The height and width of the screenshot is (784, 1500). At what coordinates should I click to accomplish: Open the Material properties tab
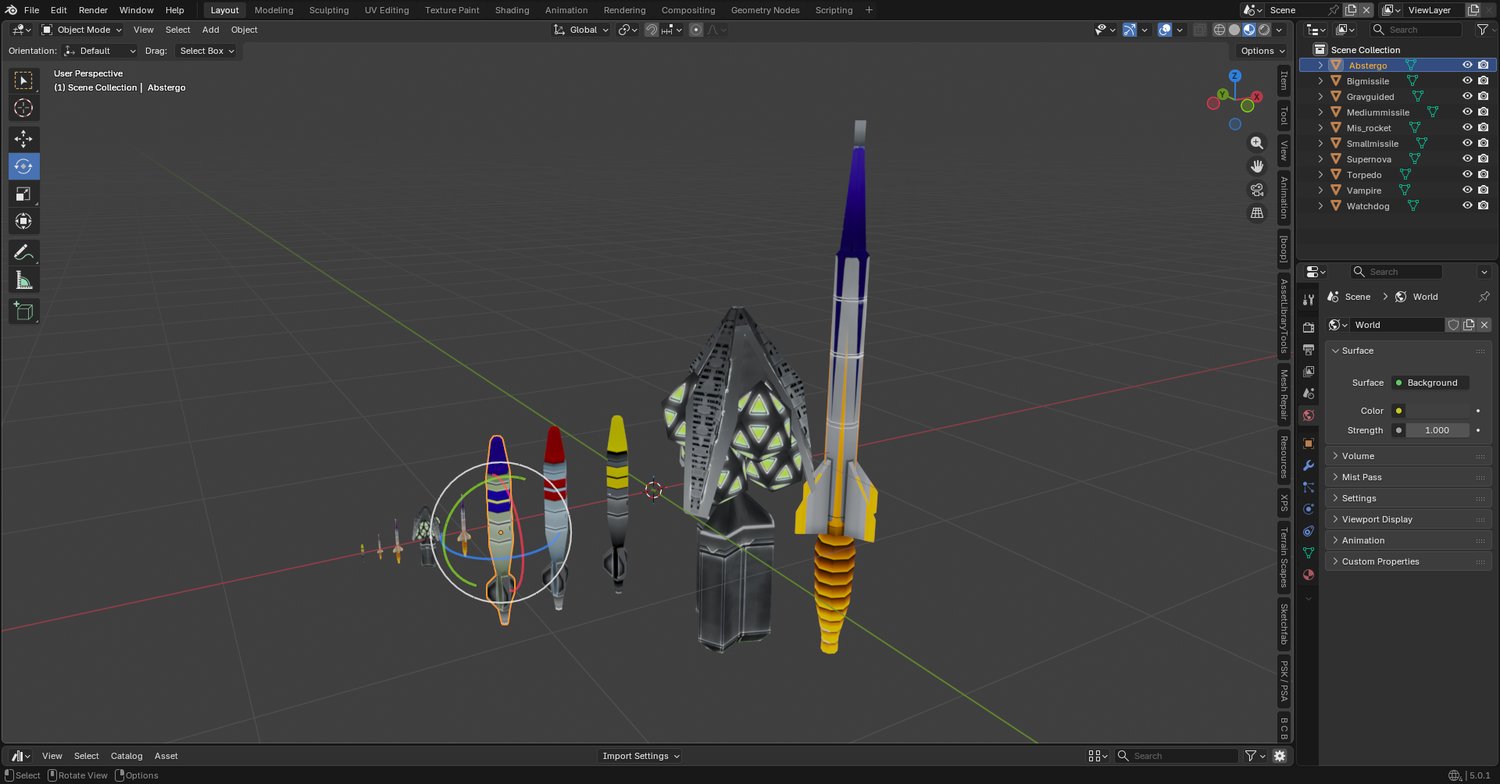[x=1308, y=575]
